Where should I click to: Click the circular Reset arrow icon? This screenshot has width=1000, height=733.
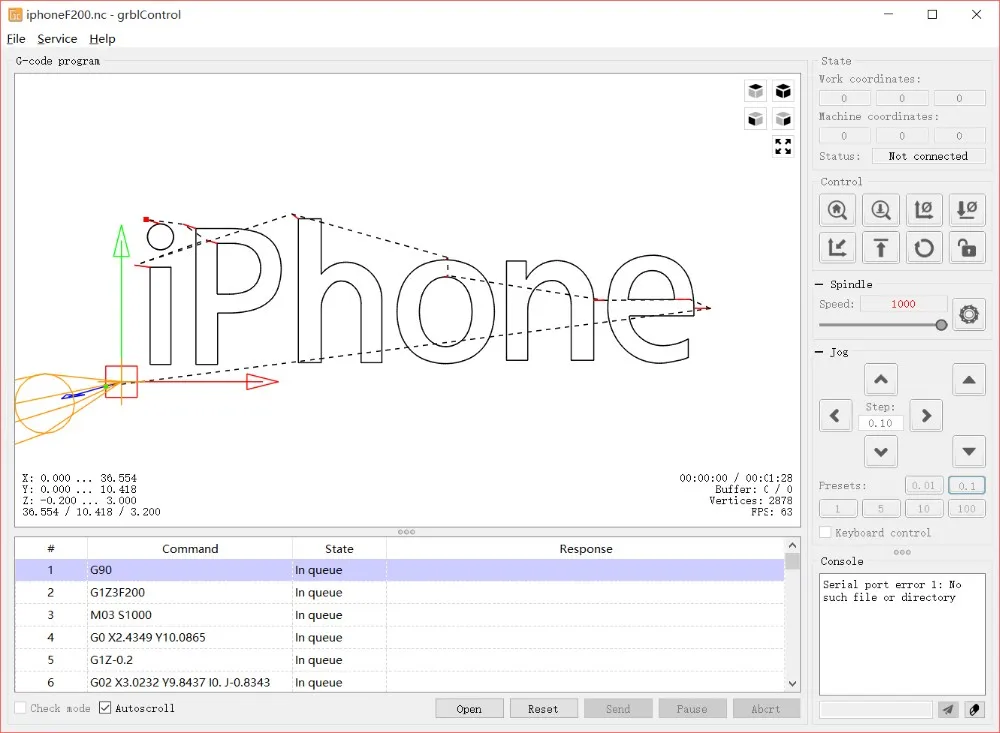tap(923, 248)
